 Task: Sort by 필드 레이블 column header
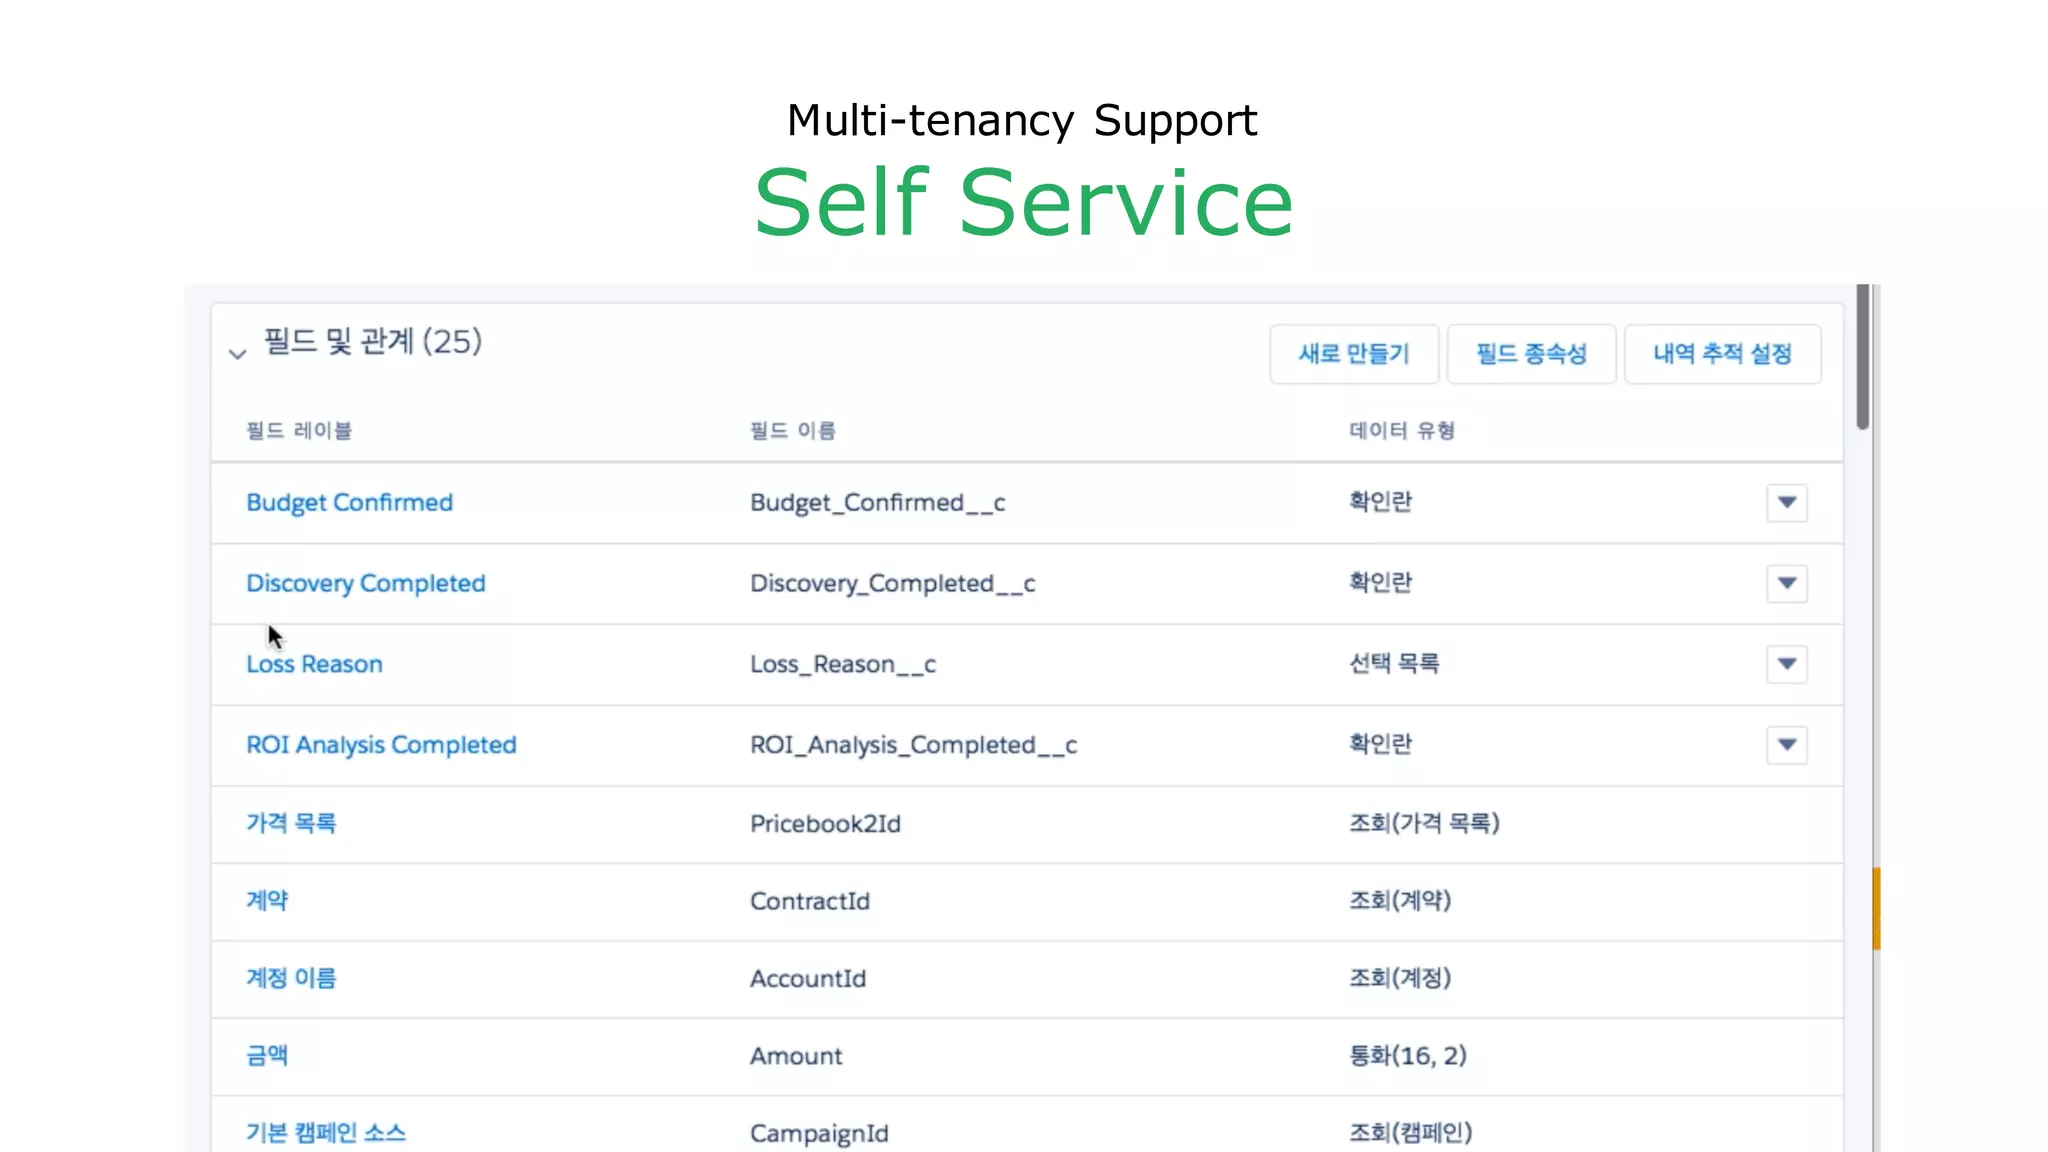299,431
